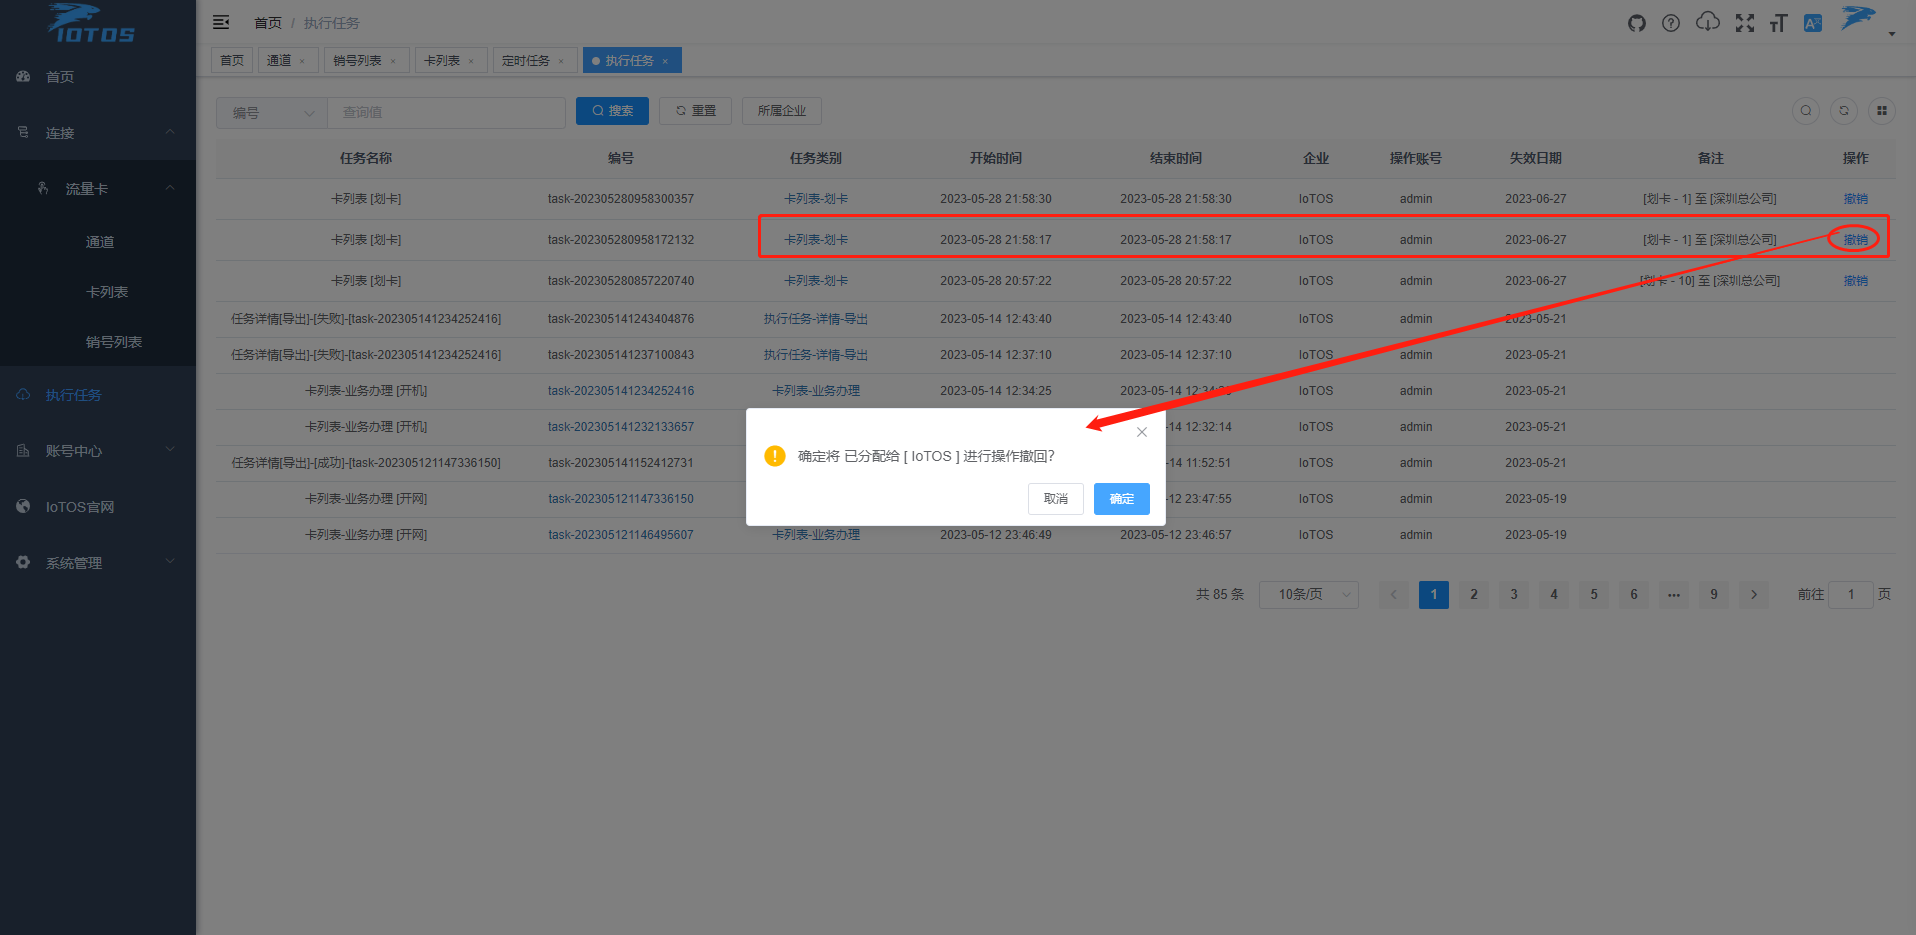Close the 定时任务 tab

[x=561, y=62]
